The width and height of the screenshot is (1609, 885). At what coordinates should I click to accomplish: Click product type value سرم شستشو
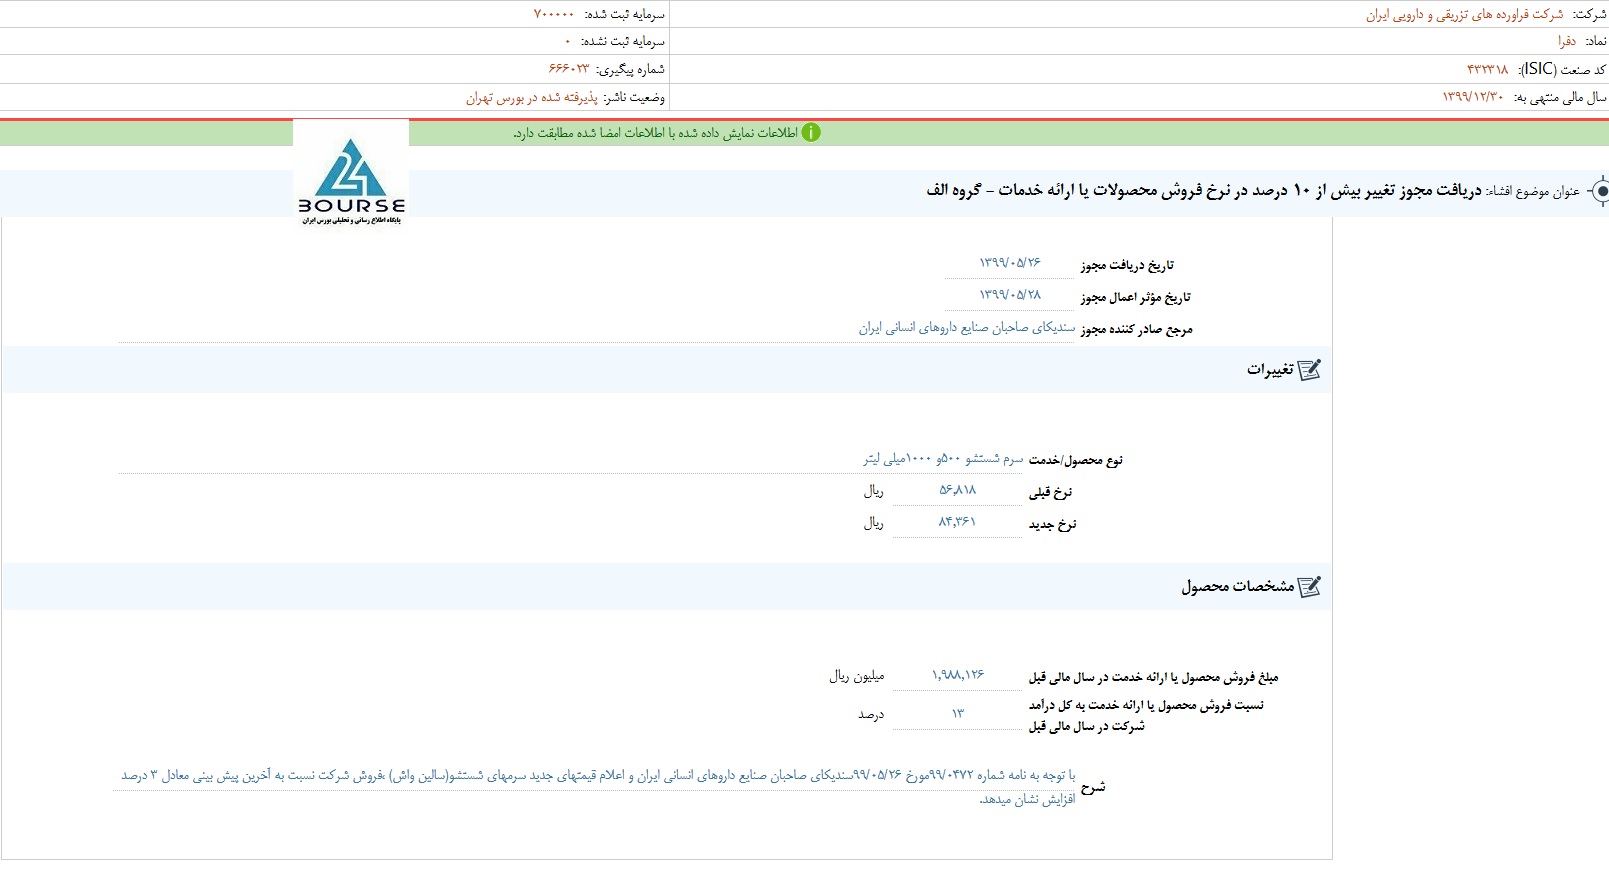tap(944, 459)
